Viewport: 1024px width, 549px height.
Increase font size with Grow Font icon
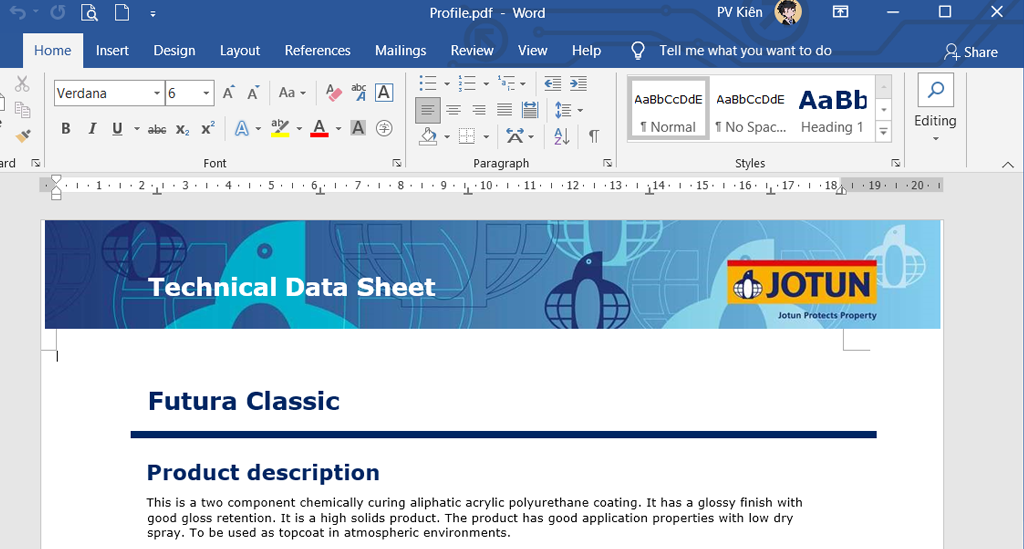pyautogui.click(x=229, y=93)
